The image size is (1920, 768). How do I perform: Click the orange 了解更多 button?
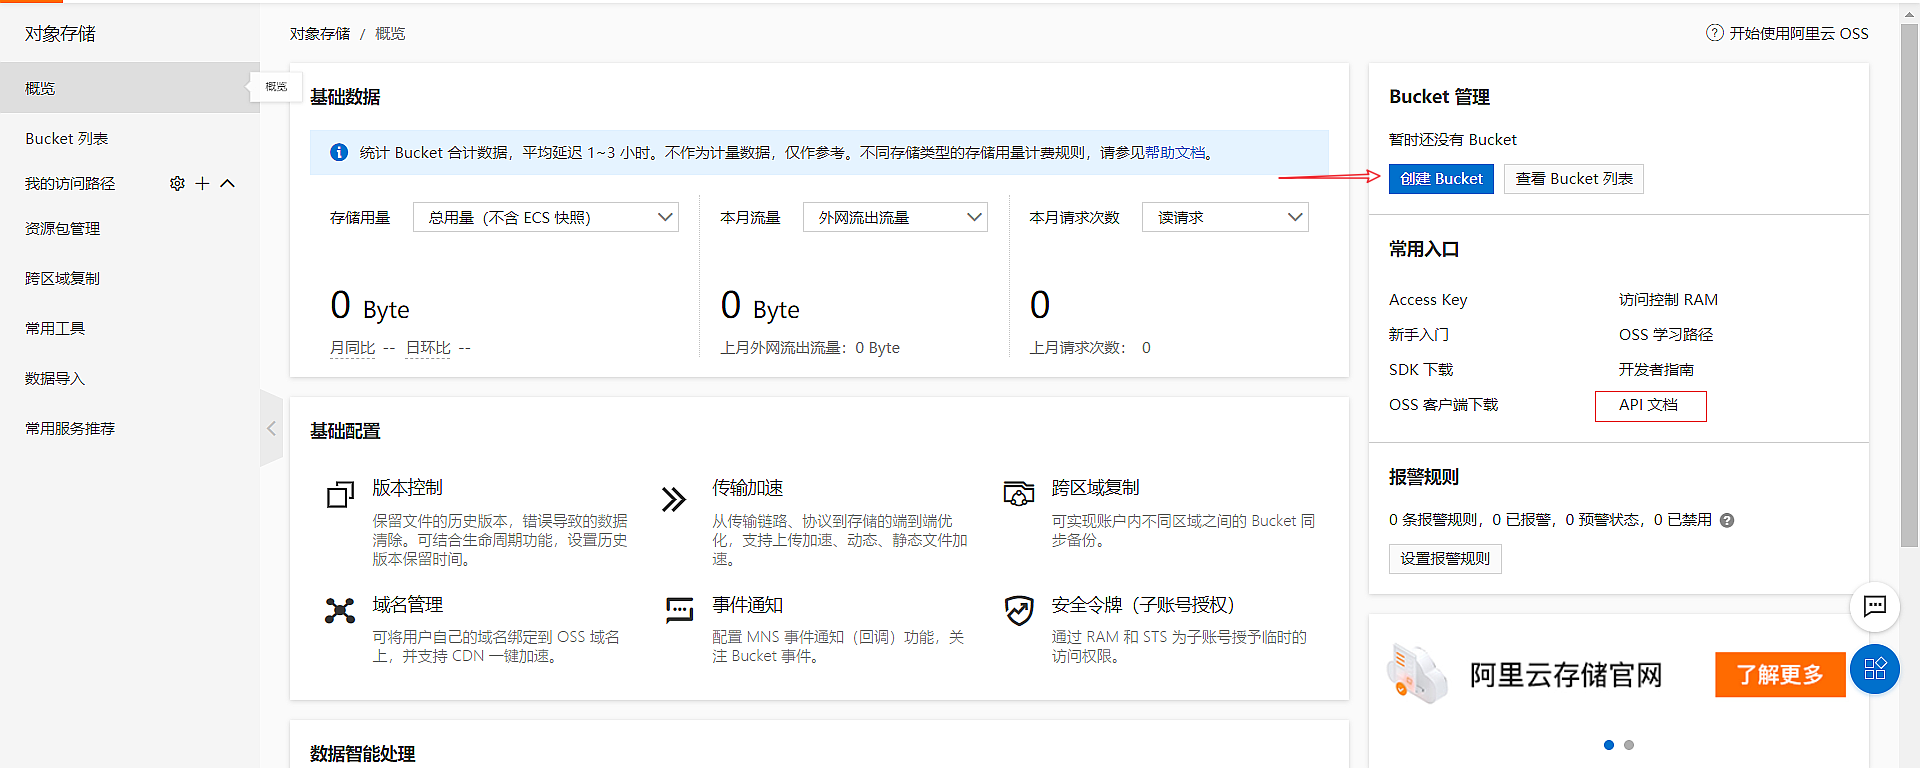pos(1780,675)
